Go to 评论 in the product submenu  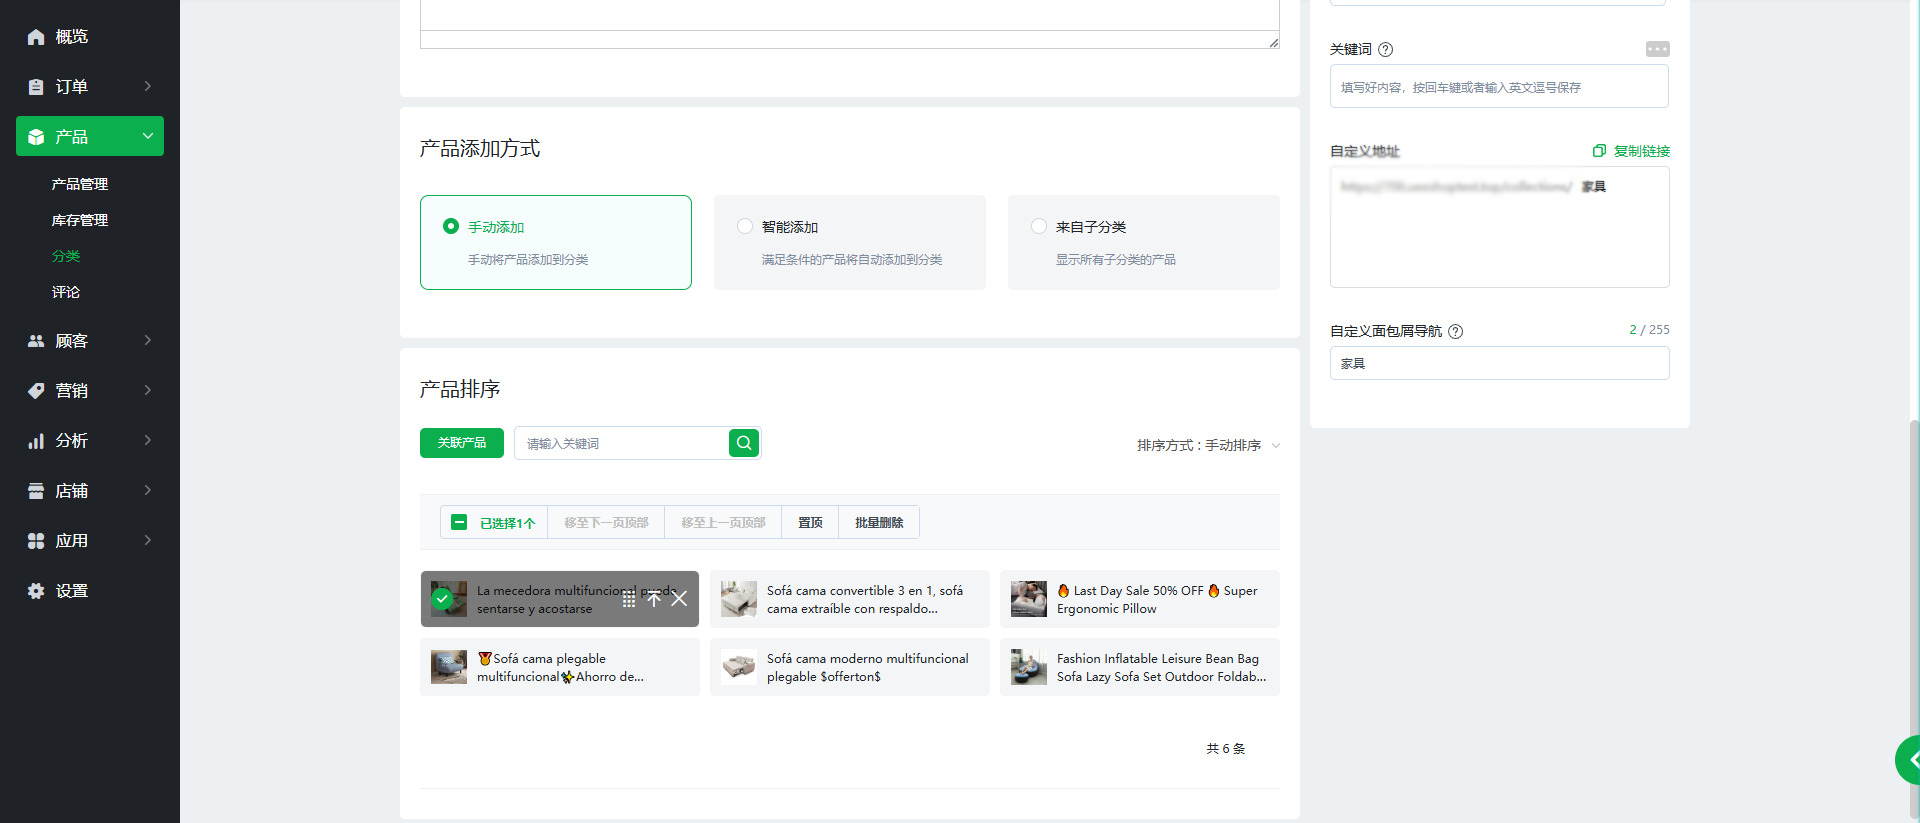(66, 292)
